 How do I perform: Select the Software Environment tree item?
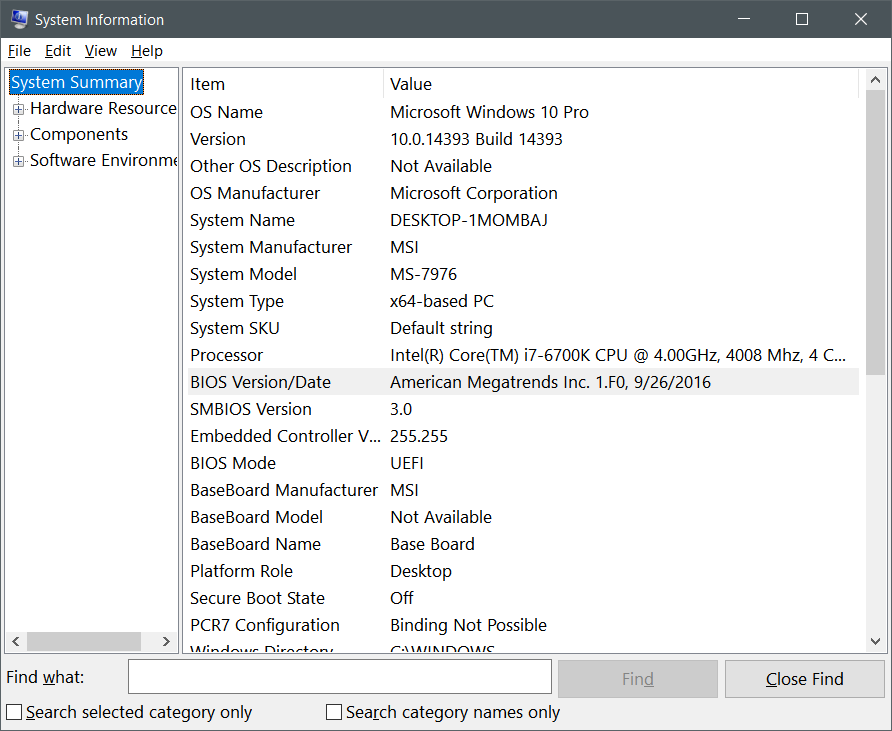pos(104,160)
